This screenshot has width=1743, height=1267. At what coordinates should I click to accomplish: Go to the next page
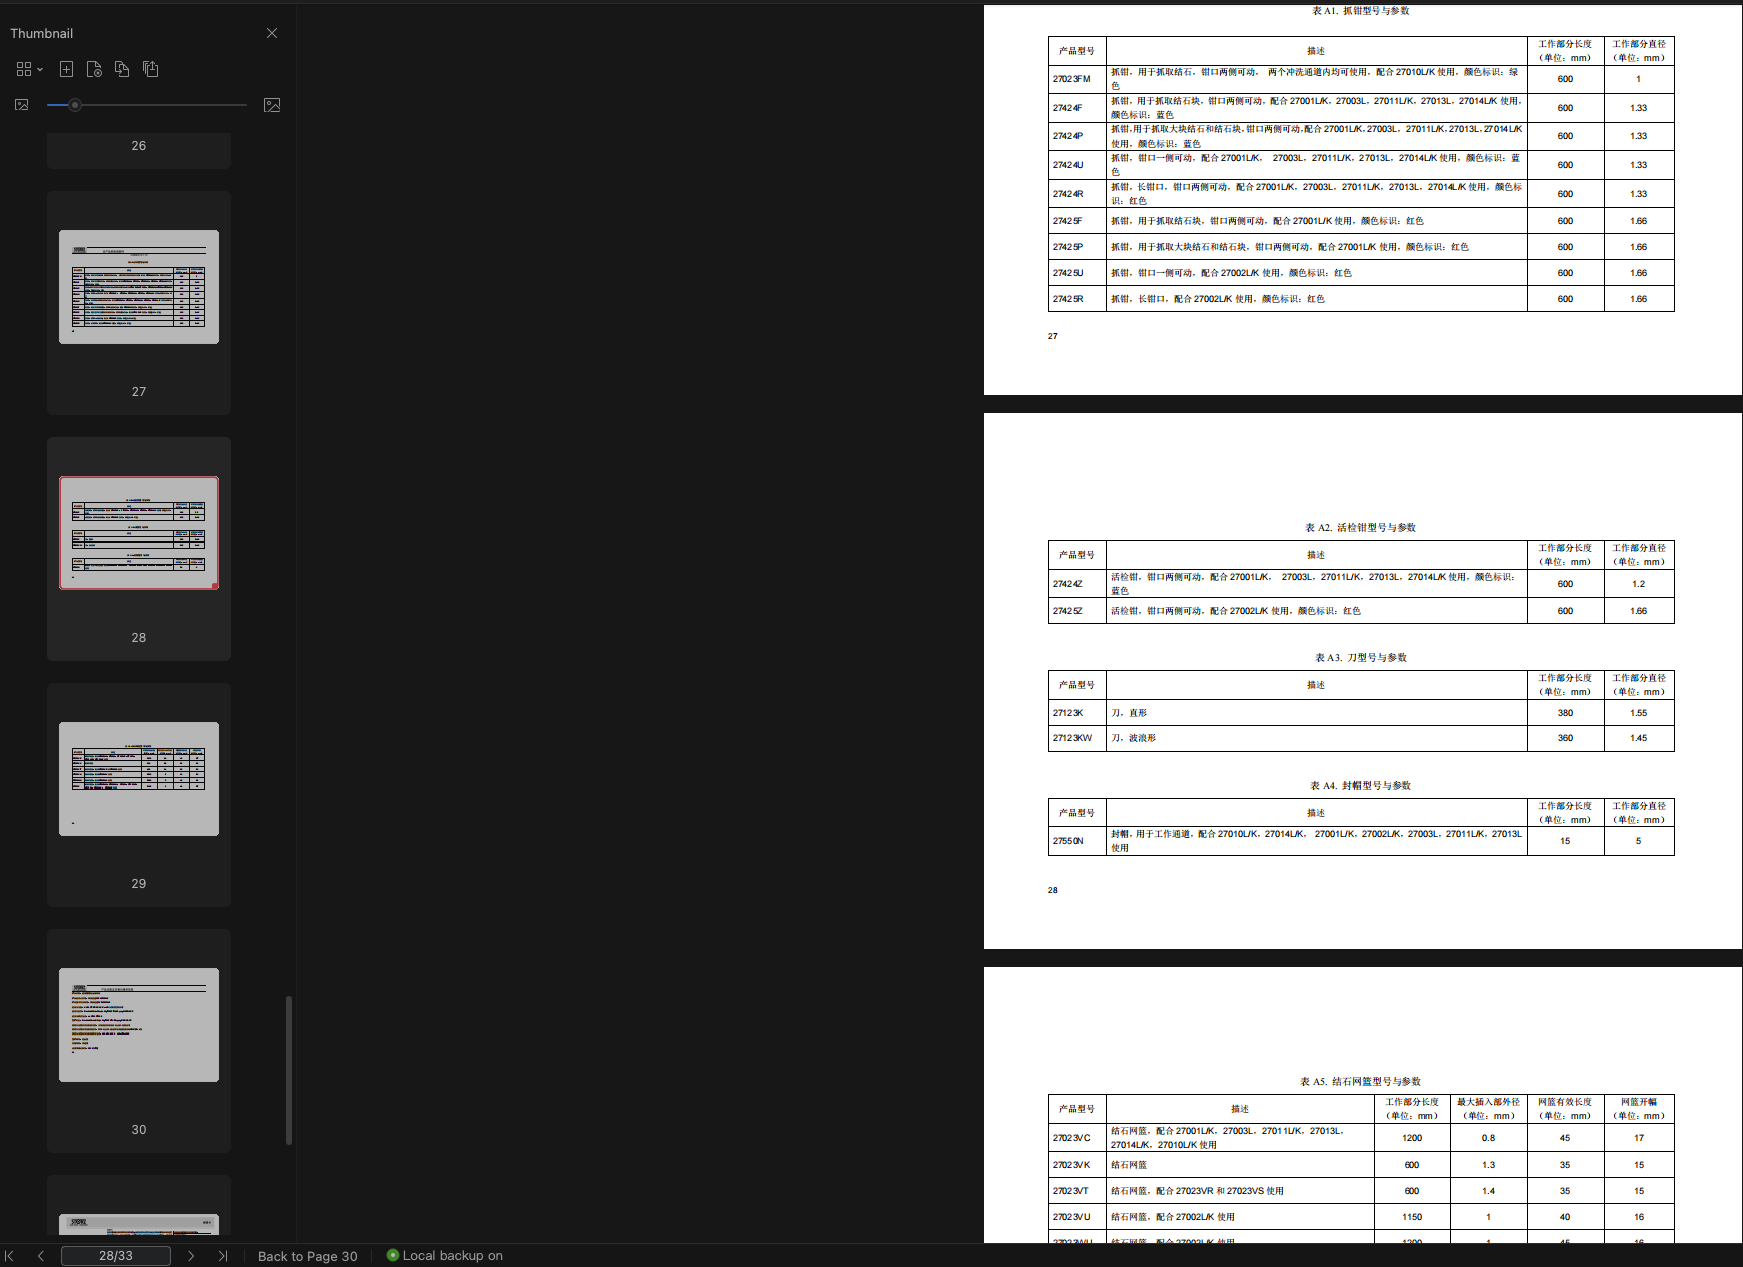[191, 1256]
